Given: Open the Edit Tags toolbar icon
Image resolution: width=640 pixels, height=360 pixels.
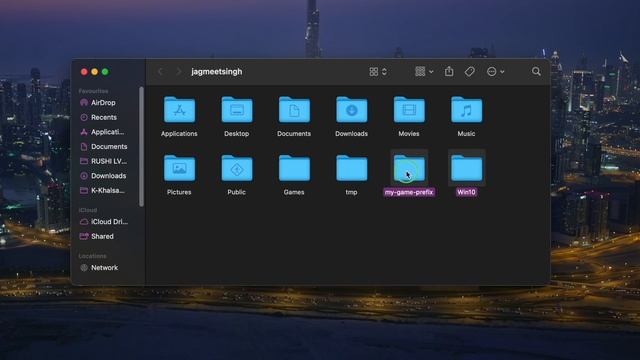Looking at the screenshot, I should point(469,72).
